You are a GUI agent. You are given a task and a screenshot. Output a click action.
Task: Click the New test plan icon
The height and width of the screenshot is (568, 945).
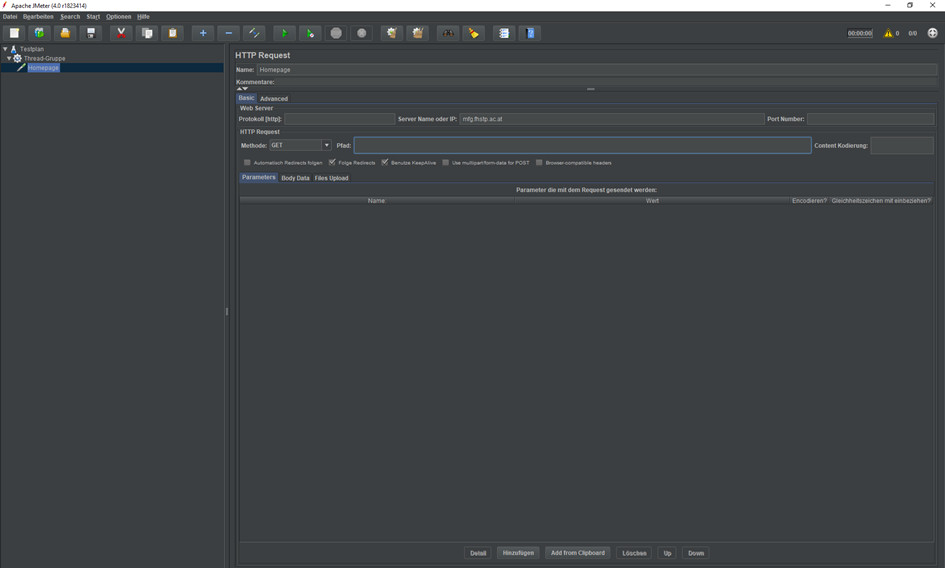click(14, 33)
